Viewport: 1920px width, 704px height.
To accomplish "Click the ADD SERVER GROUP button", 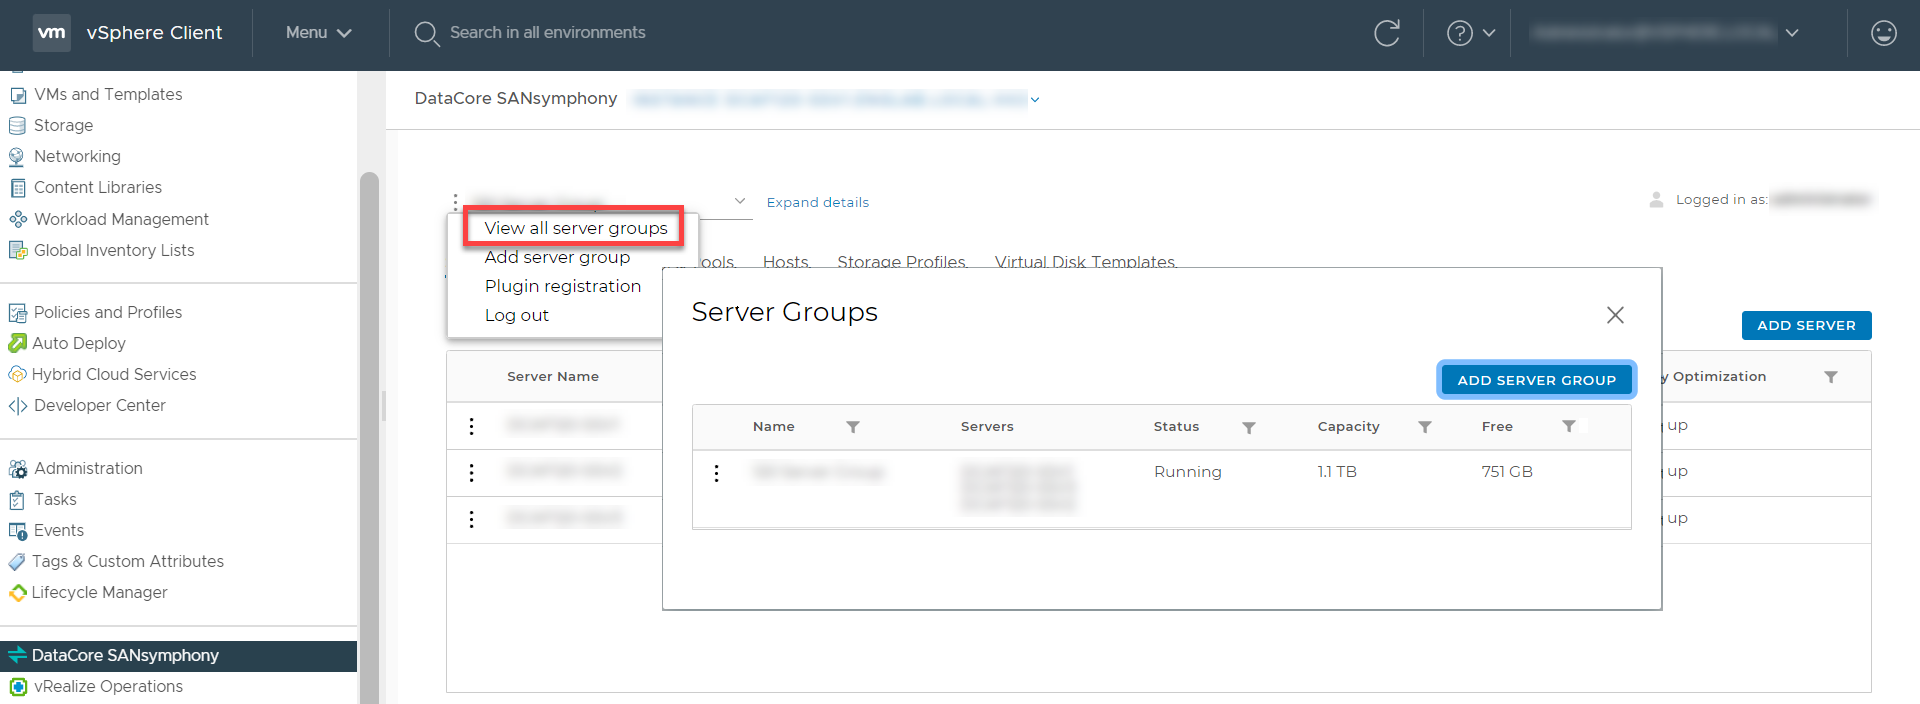I will click(x=1536, y=380).
